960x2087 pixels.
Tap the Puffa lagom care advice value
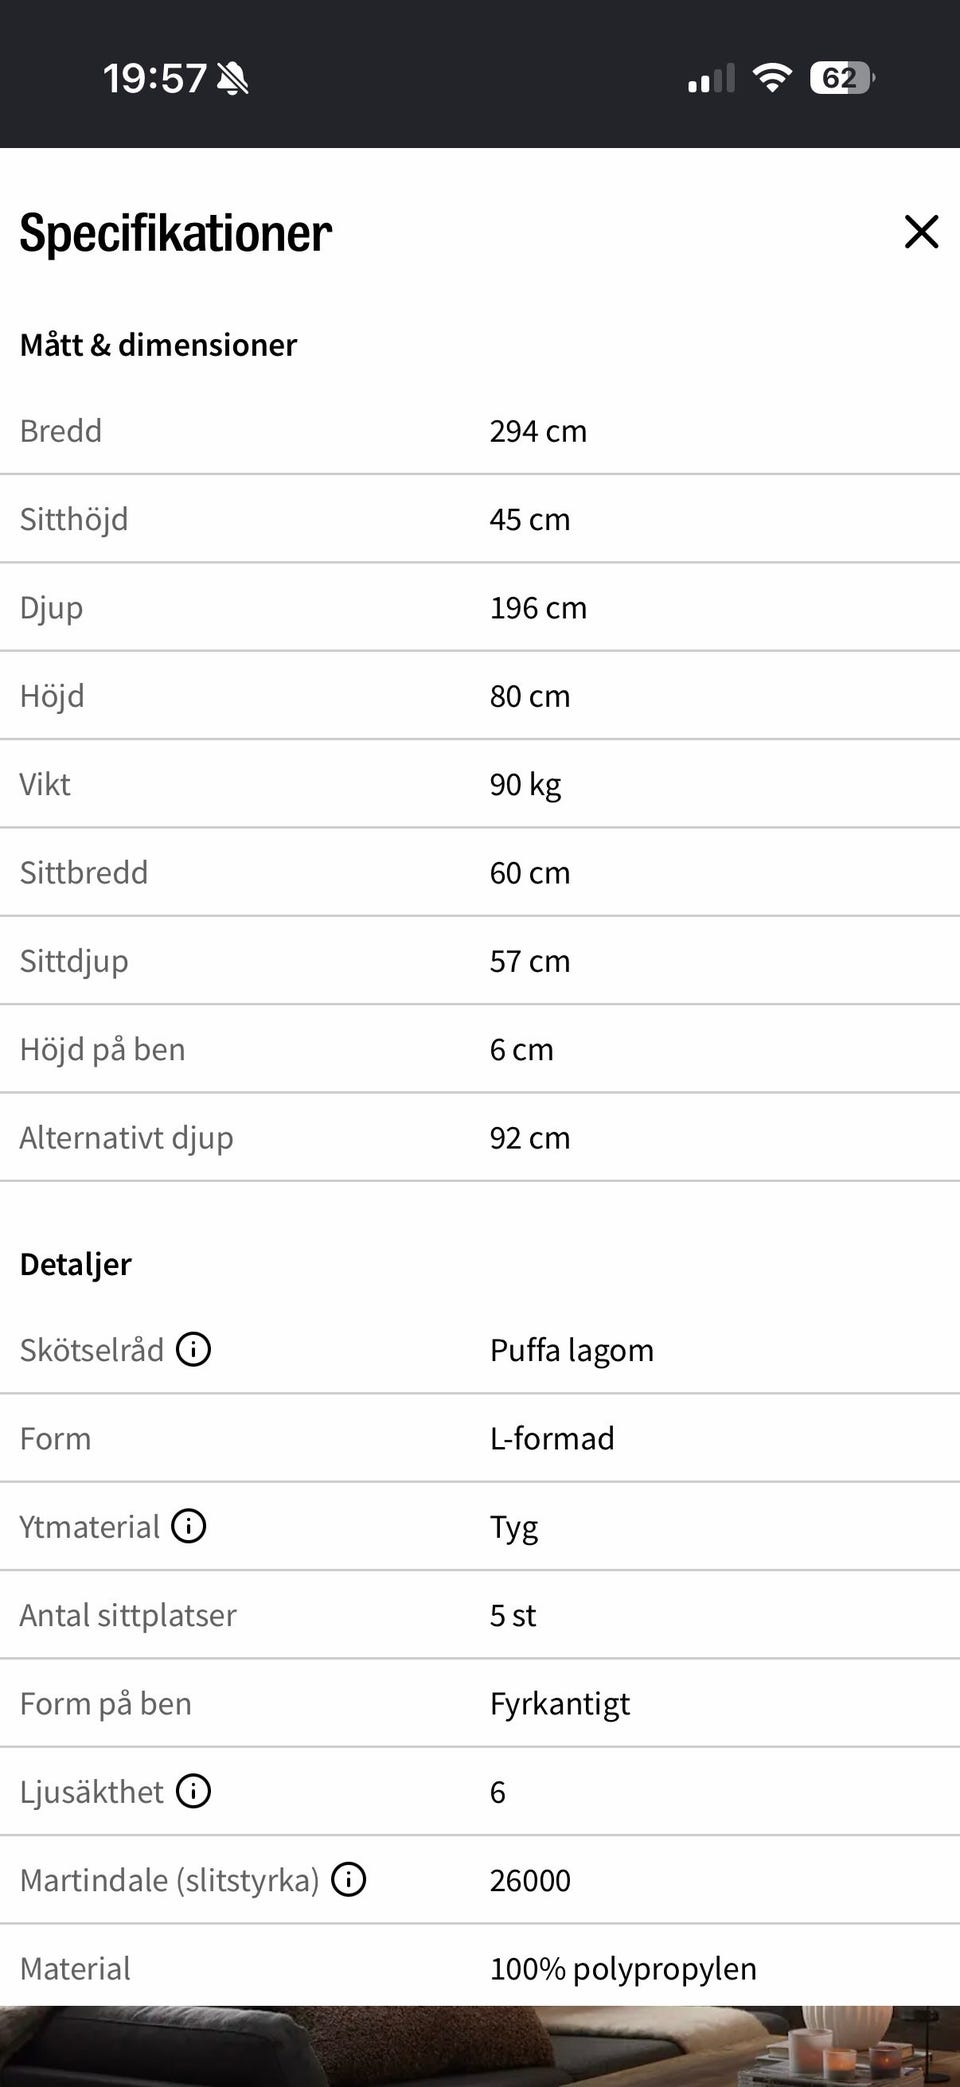point(571,1351)
